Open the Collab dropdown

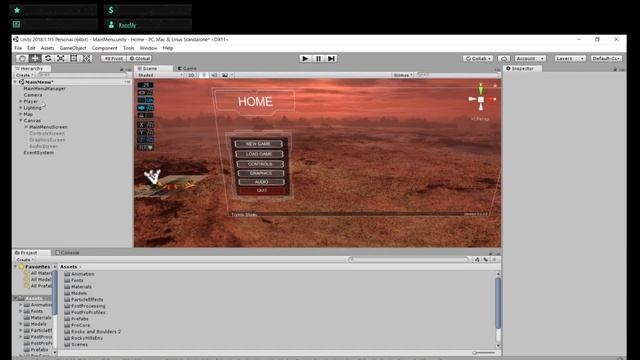pyautogui.click(x=478, y=58)
